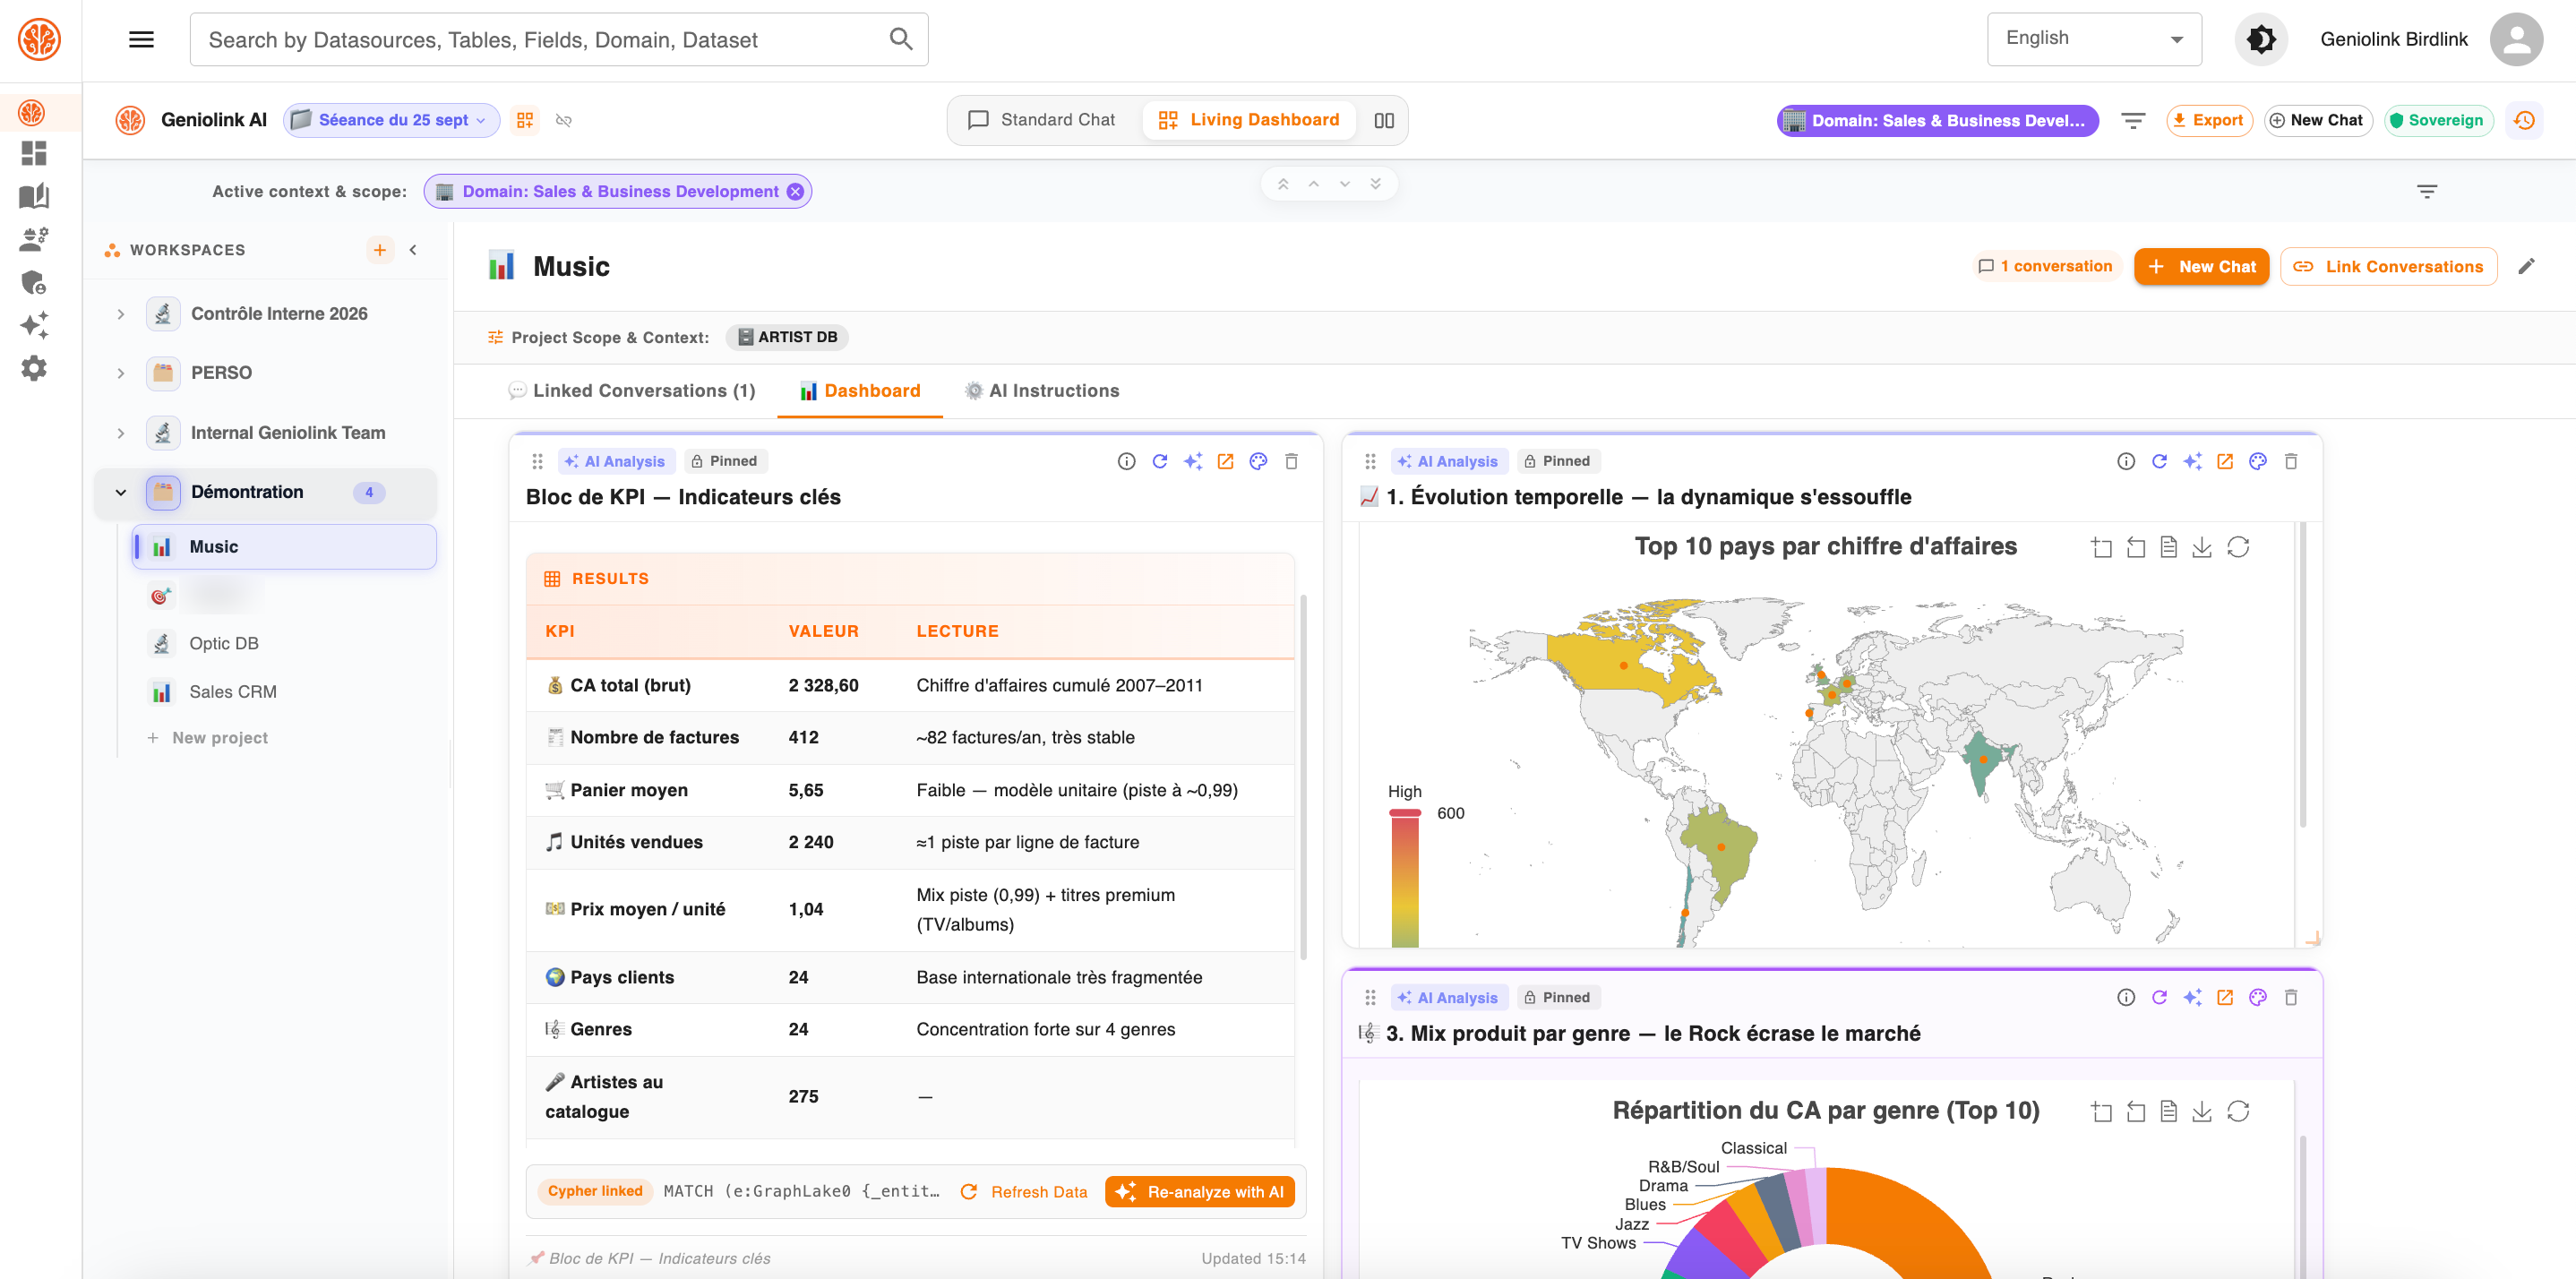
Task: AI re-analyze the Mix produit par genre card
Action: pyautogui.click(x=2192, y=997)
